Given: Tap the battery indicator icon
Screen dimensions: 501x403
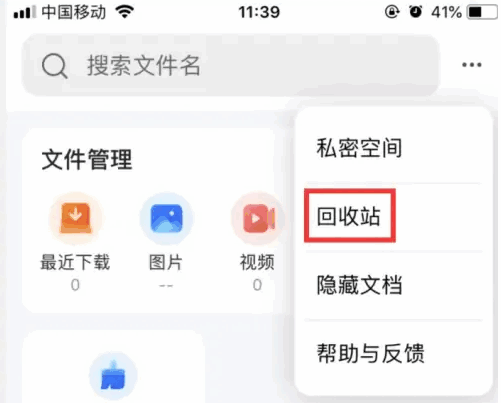Looking at the screenshot, I should (482, 12).
